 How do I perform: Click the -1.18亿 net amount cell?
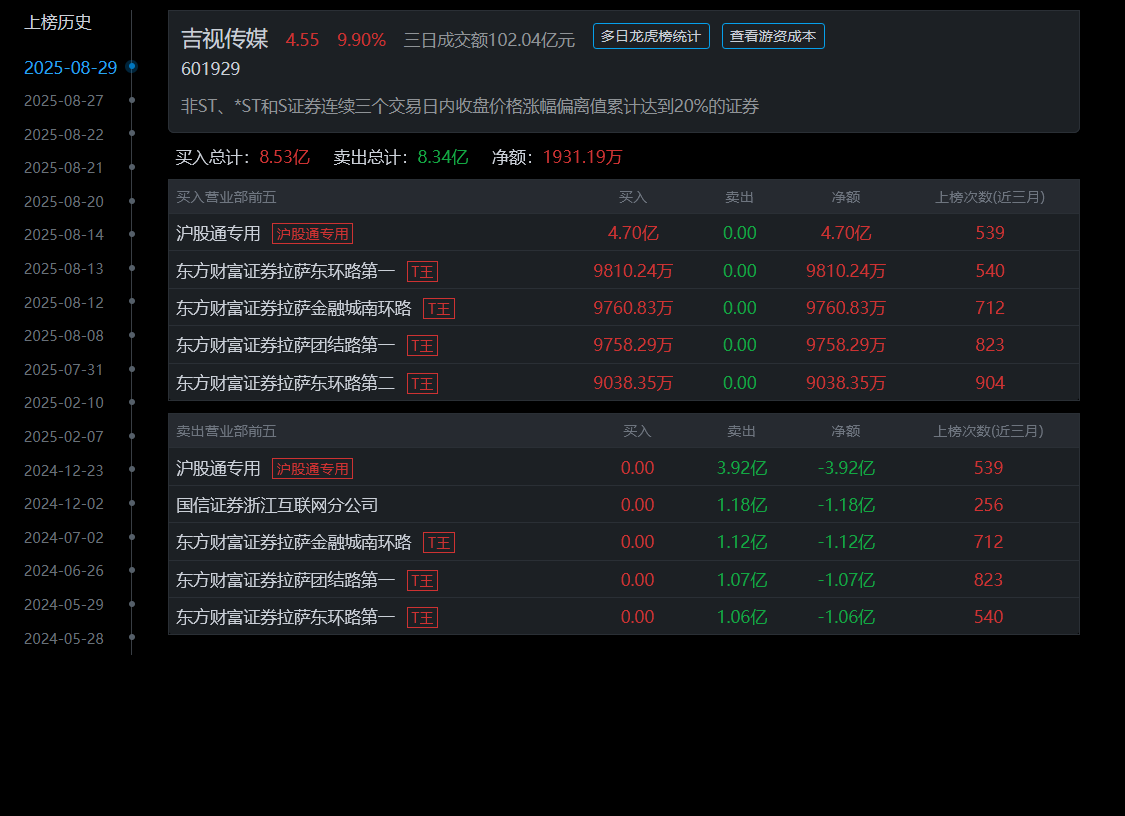846,505
